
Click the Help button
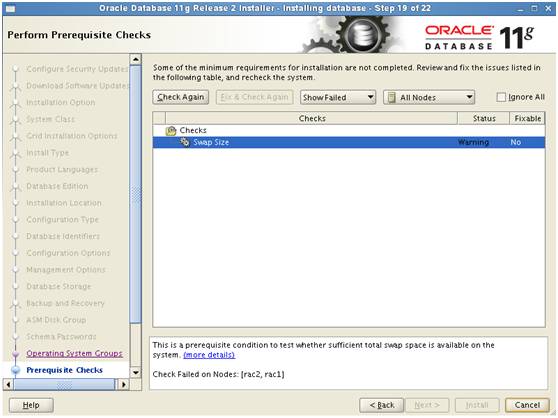tap(31, 405)
